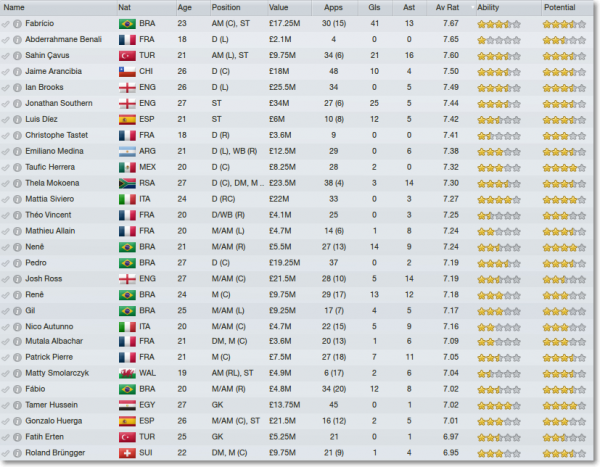Viewport: 600px width, 467px height.
Task: Open player Roland Brüngger's profile
Action: click(x=55, y=453)
